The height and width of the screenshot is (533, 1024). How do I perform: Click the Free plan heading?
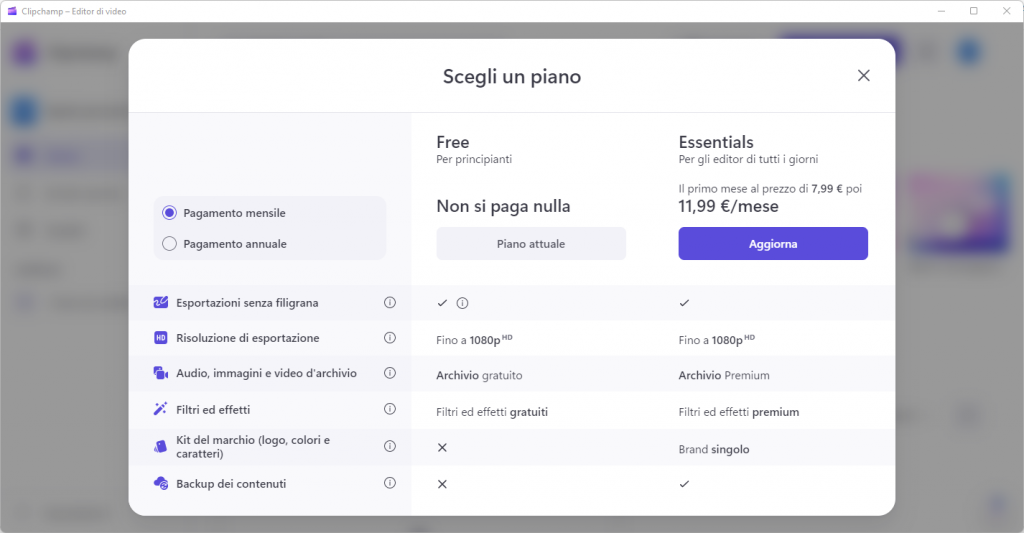point(453,142)
